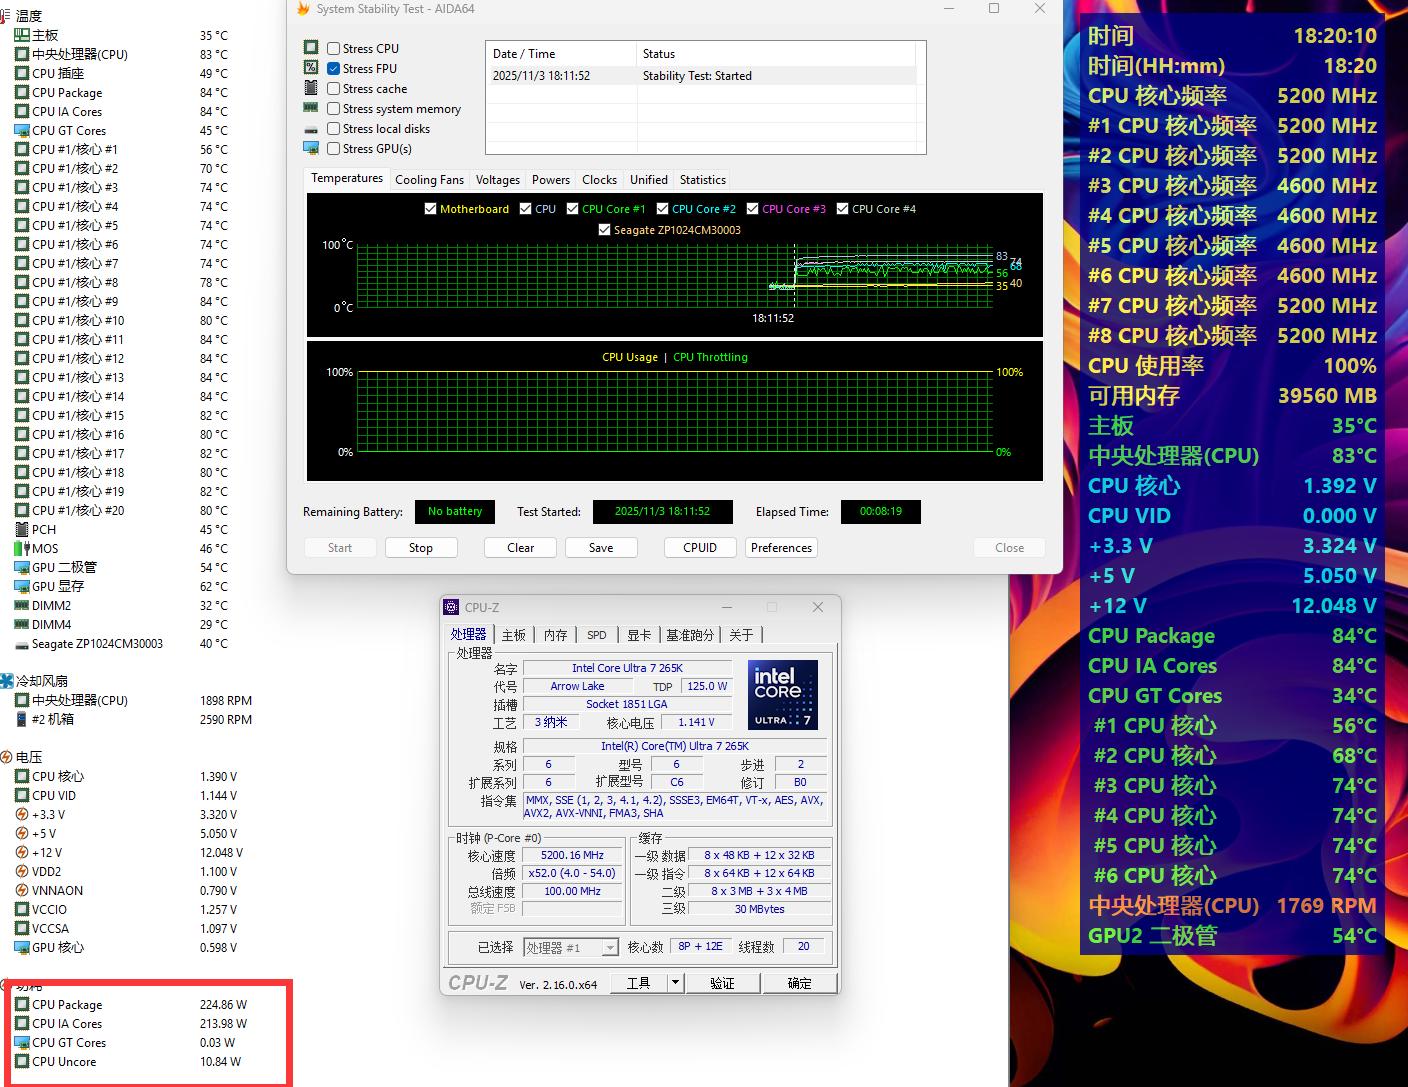1408x1087 pixels.
Task: Open the arrow next to 工具 in CPU-Z
Action: [675, 983]
